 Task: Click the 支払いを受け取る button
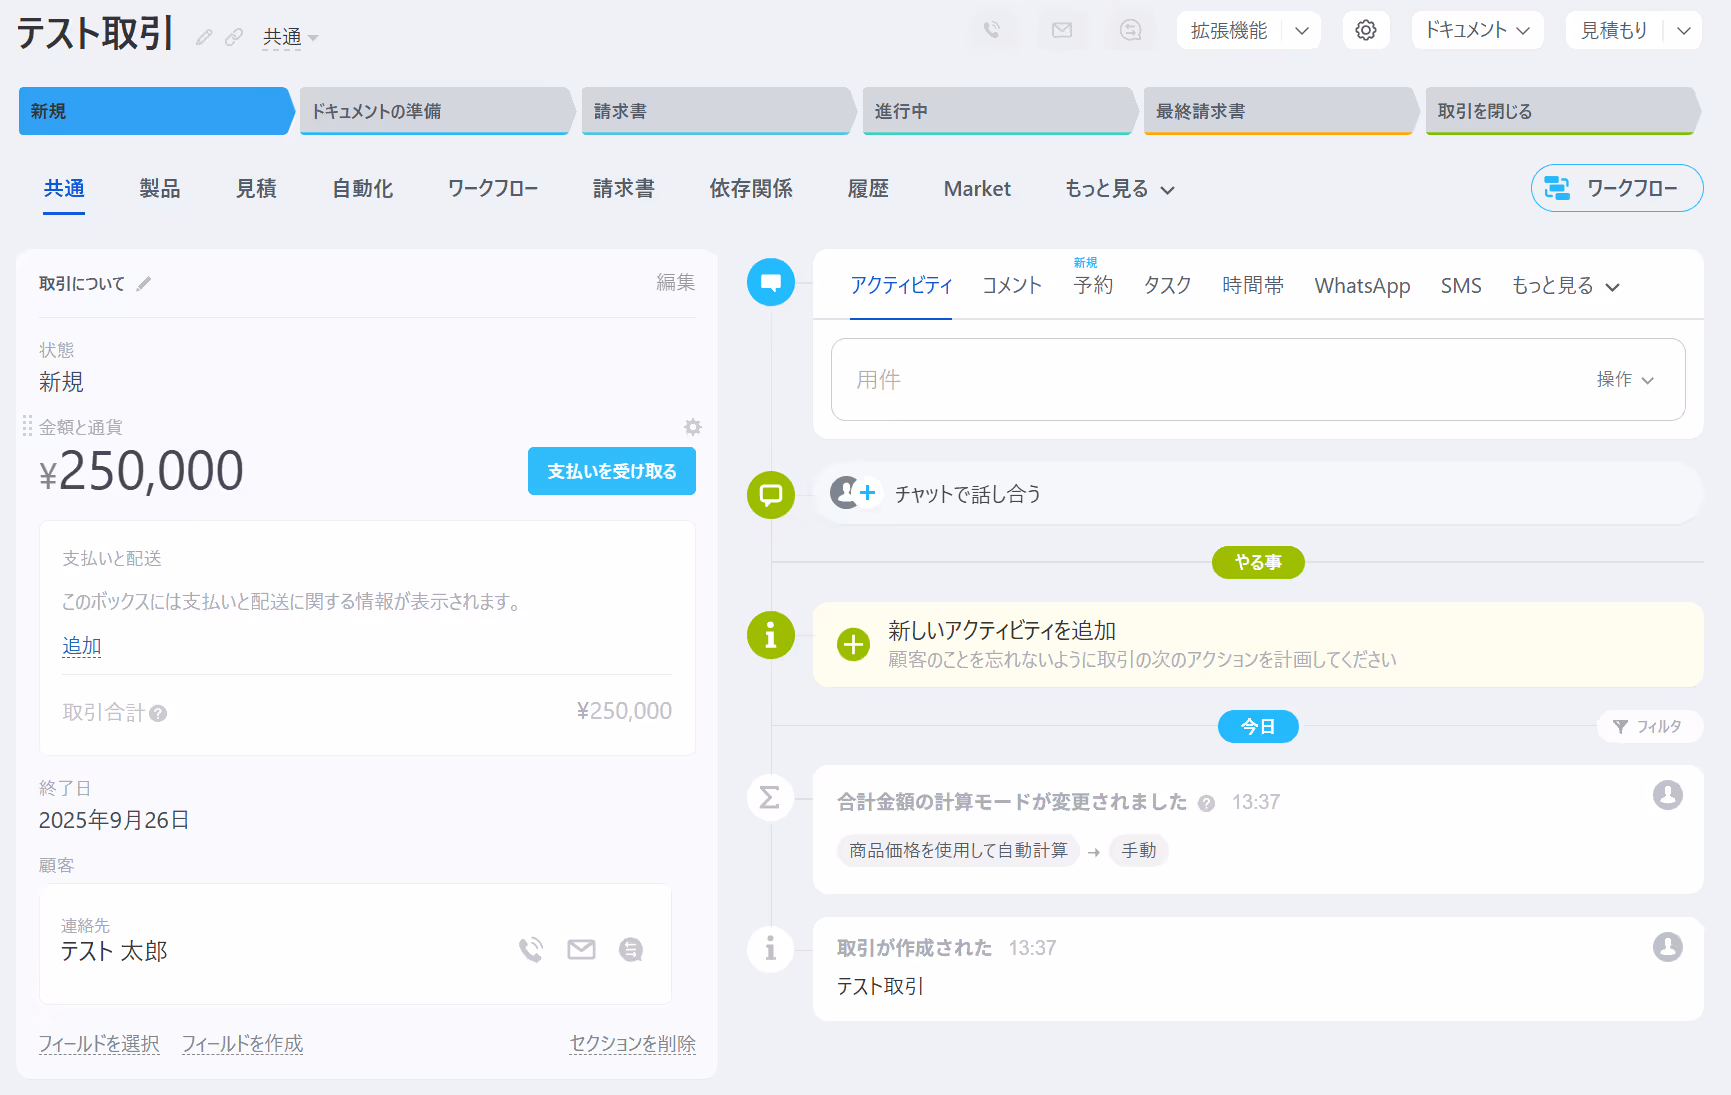pos(612,471)
